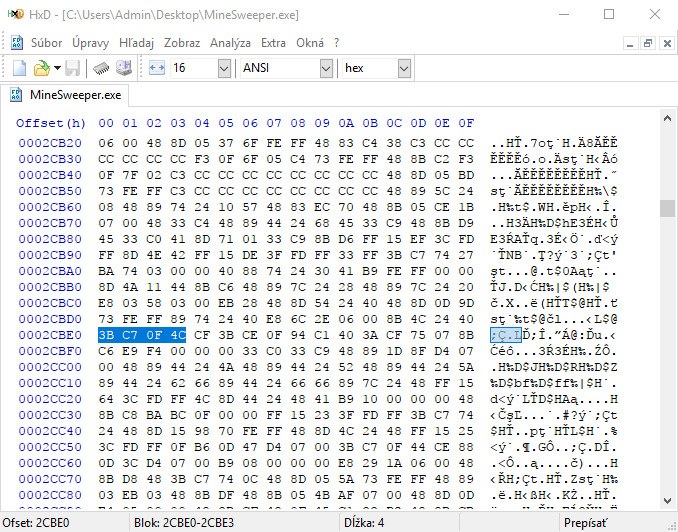Open the Analýza menu
678x532 pixels.
(231, 43)
